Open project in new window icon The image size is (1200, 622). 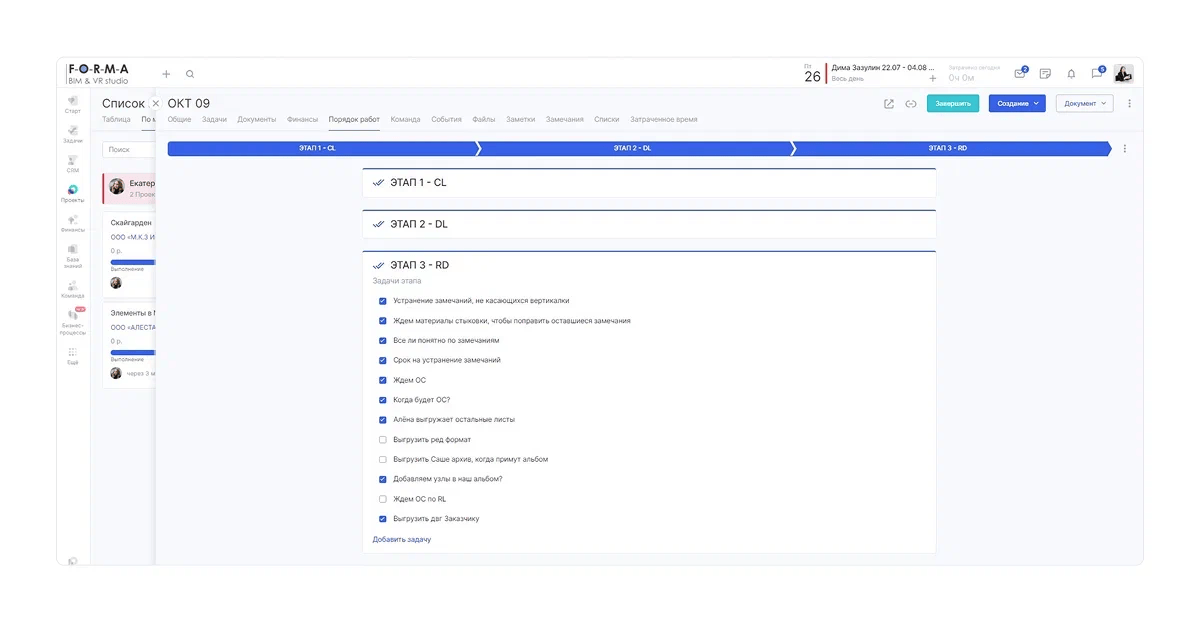click(889, 103)
